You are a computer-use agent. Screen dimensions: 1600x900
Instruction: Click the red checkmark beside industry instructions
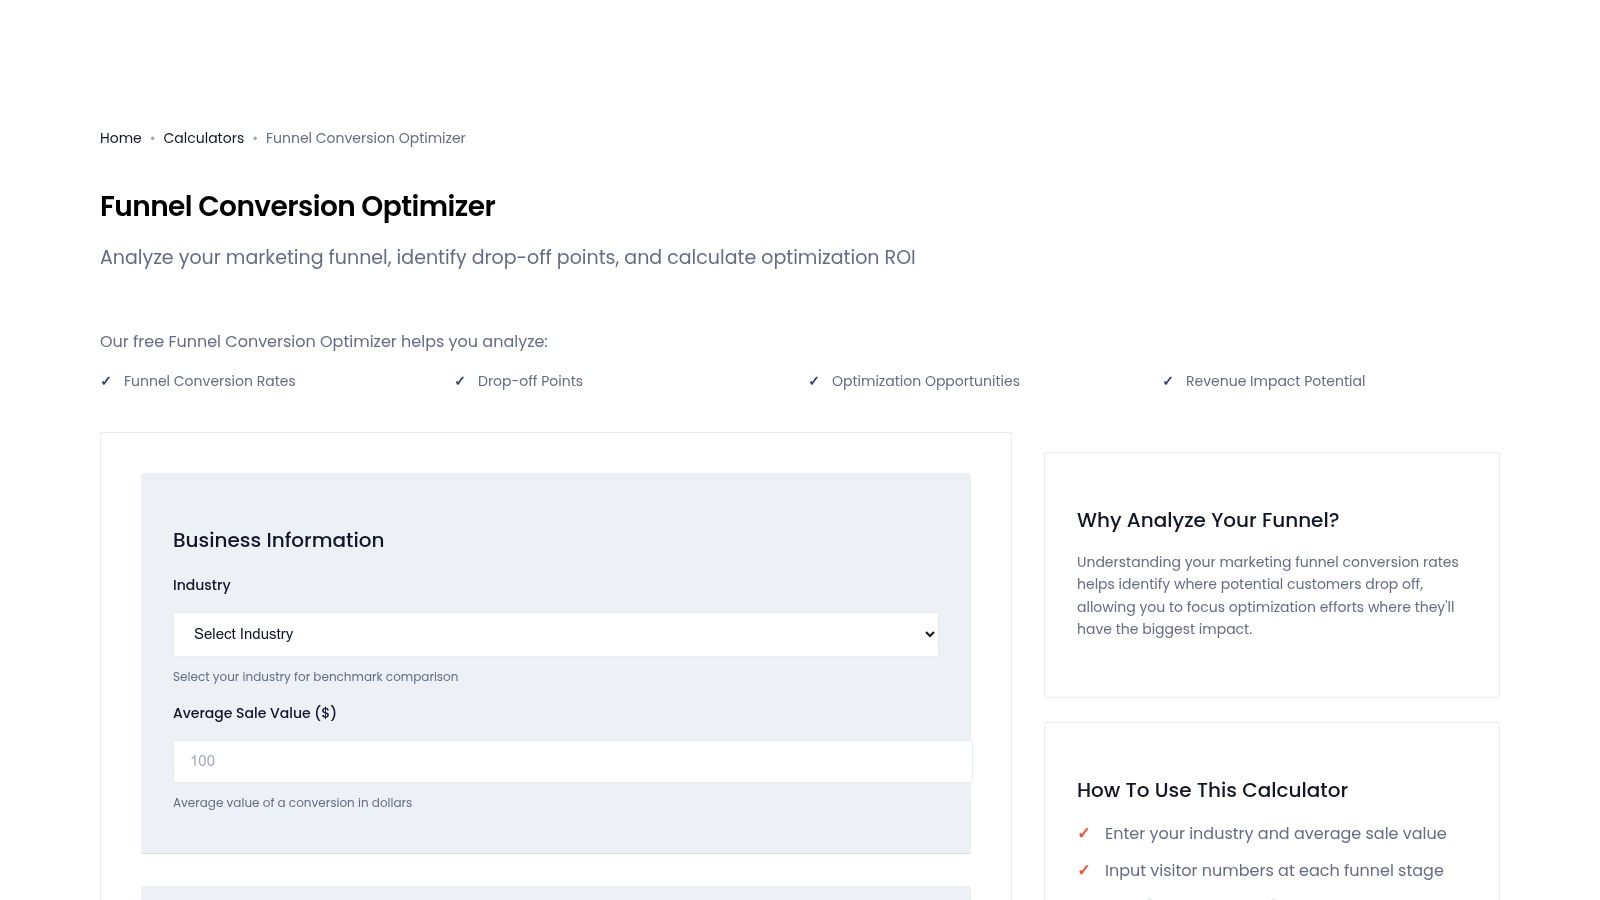coord(1084,833)
